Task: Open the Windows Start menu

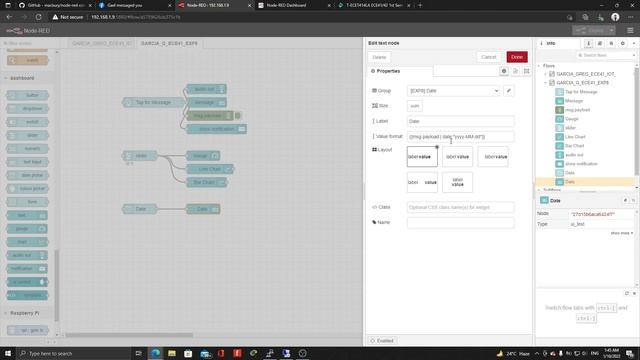Action: click(8, 353)
